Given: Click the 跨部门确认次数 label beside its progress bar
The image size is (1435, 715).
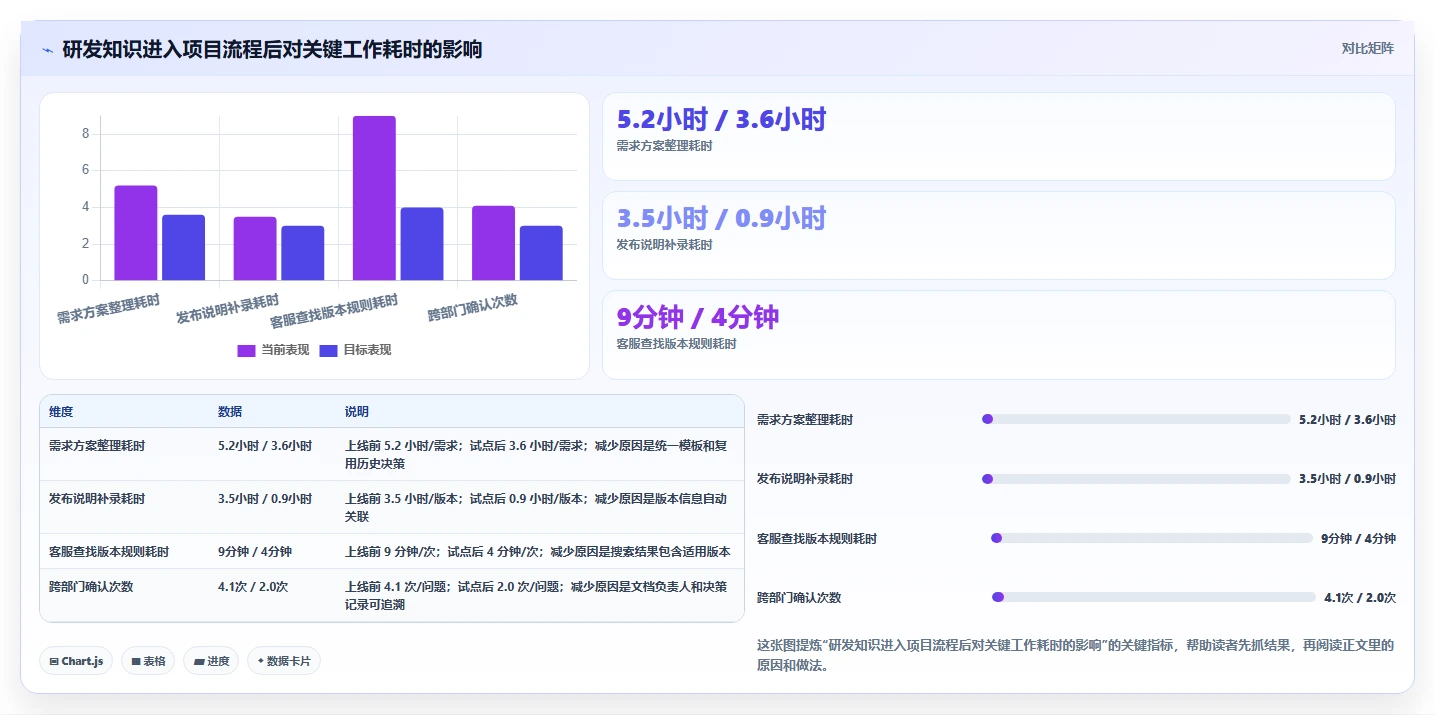Looking at the screenshot, I should (x=799, y=598).
